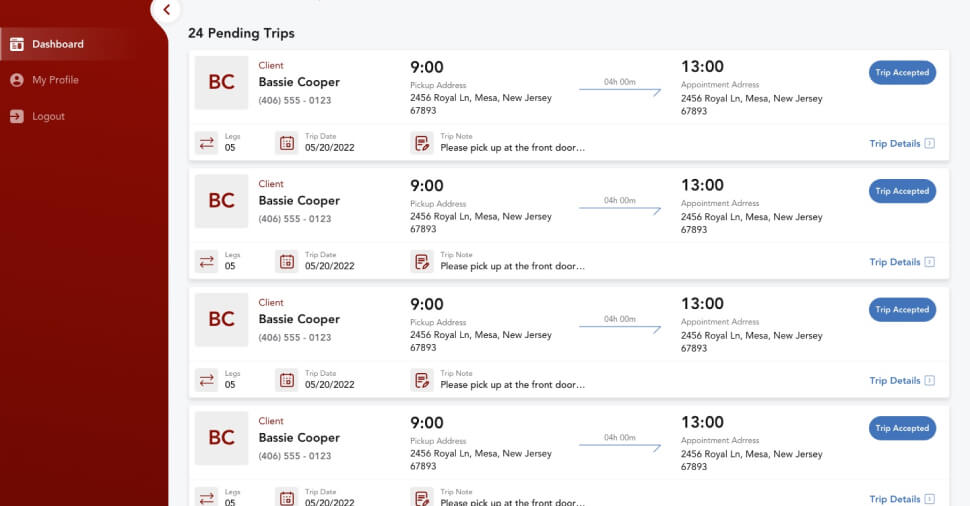Click the Legs swap-arrows icon in first trip
Image resolution: width=970 pixels, height=506 pixels.
[x=207, y=143]
